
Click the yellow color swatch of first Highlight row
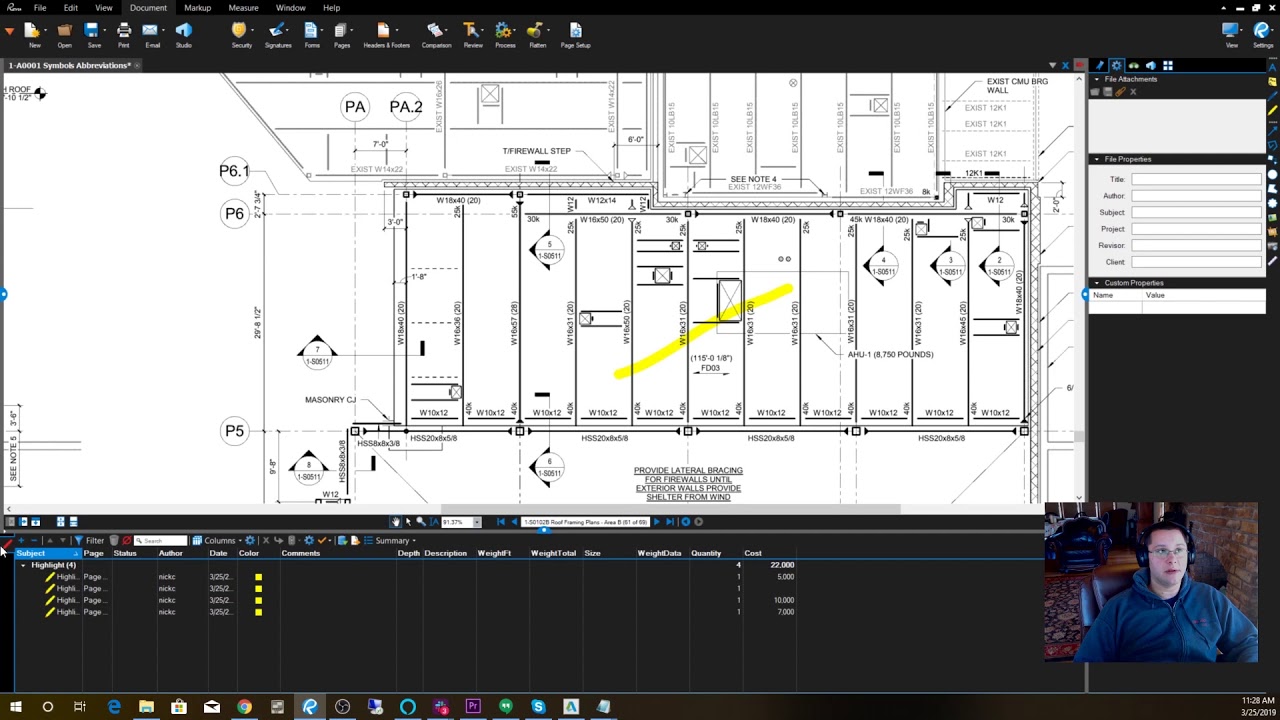(x=258, y=577)
